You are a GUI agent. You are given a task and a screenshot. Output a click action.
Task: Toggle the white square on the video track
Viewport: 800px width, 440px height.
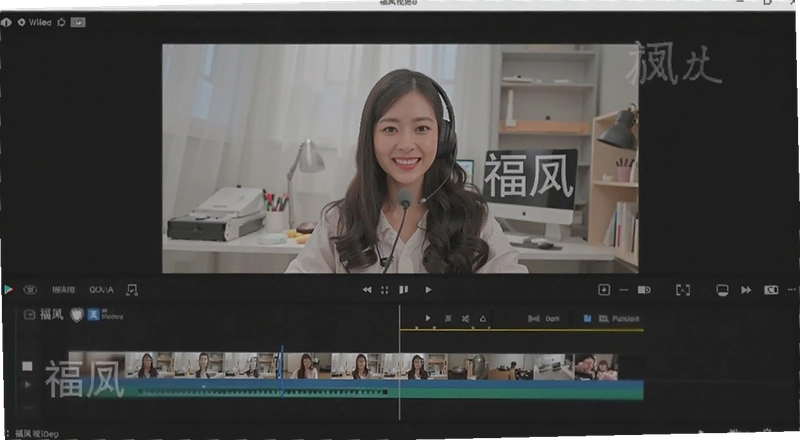[x=27, y=366]
